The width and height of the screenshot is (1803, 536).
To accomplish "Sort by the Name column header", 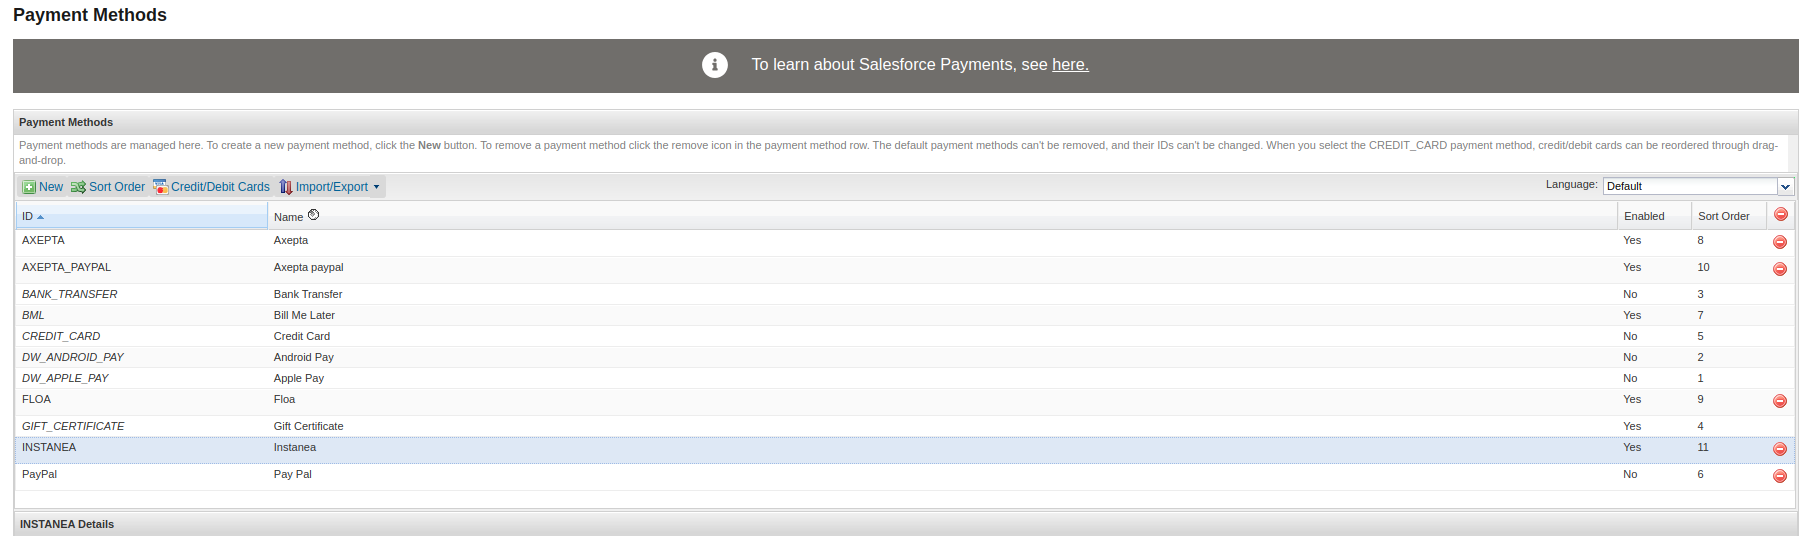I will click(288, 217).
